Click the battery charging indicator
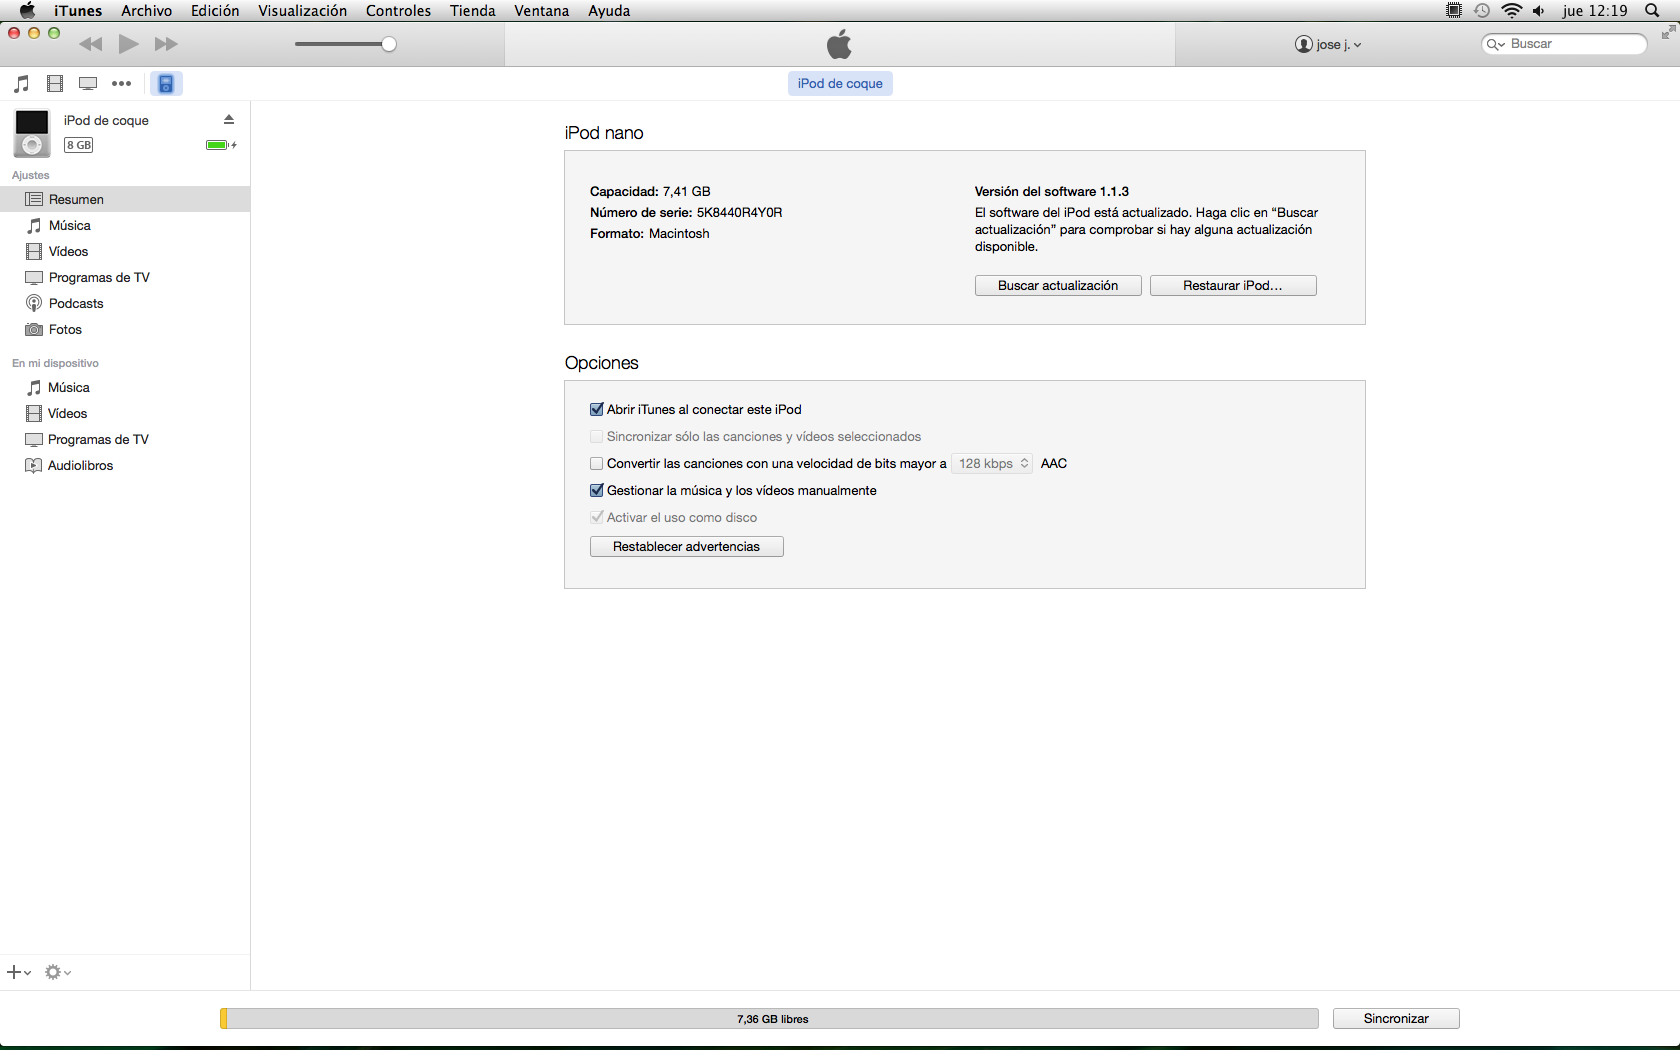The image size is (1680, 1050). 221,145
